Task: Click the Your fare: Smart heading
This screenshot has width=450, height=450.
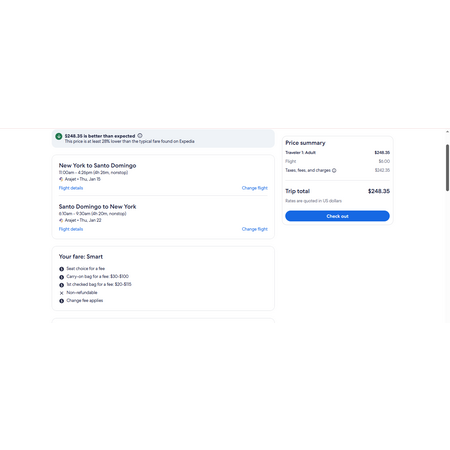Action: click(x=81, y=257)
